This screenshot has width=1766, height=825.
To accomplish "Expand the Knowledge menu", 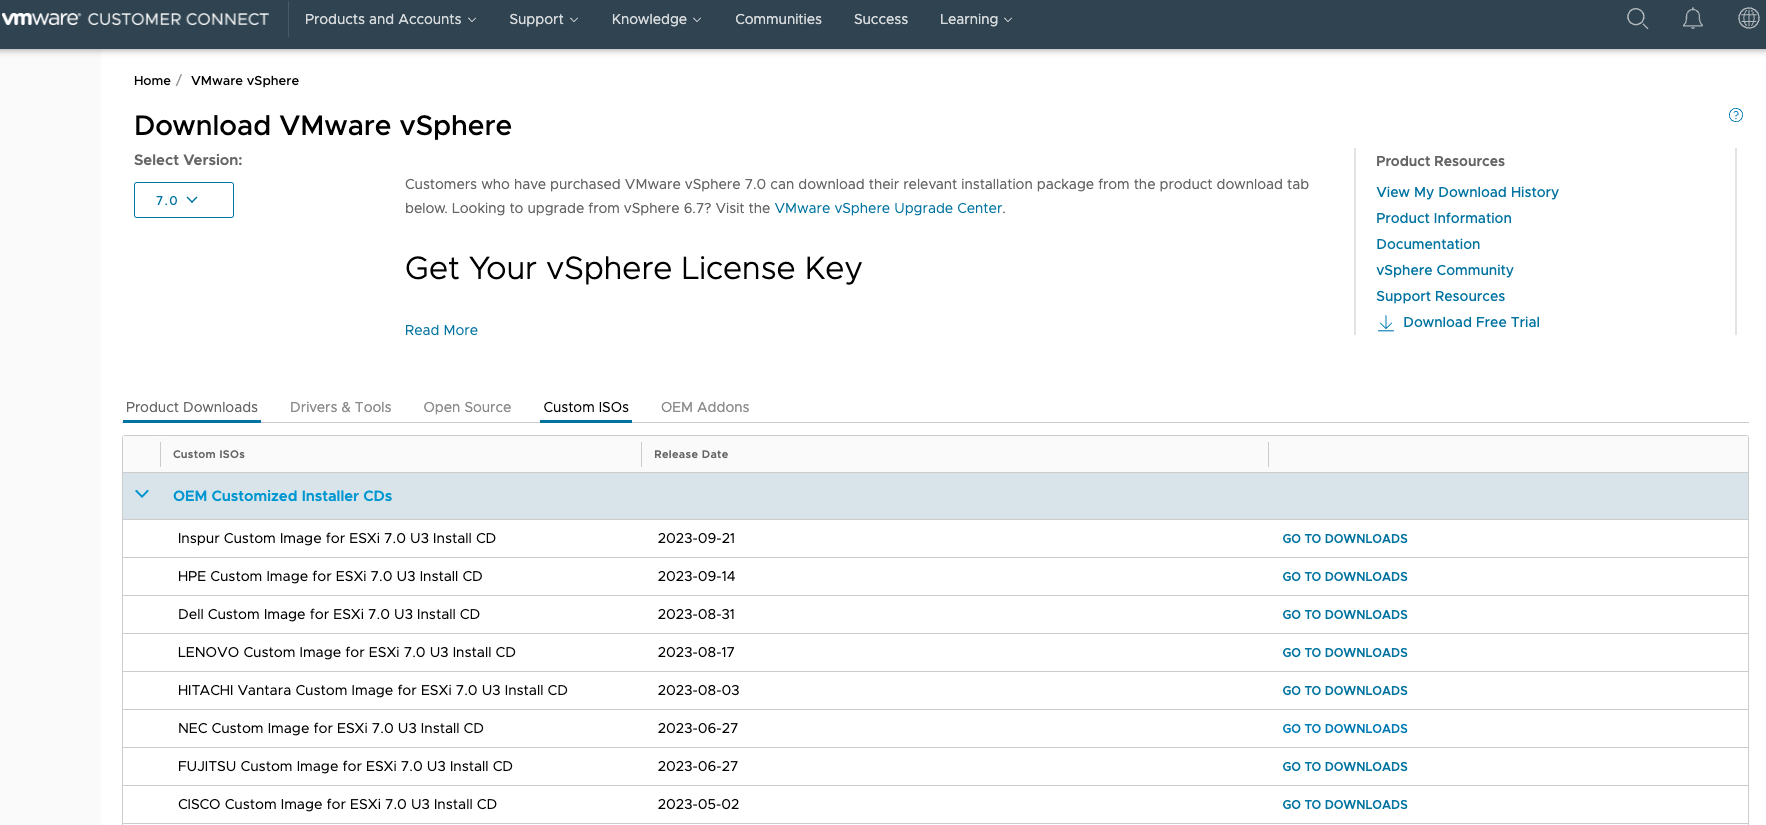I will 656,19.
